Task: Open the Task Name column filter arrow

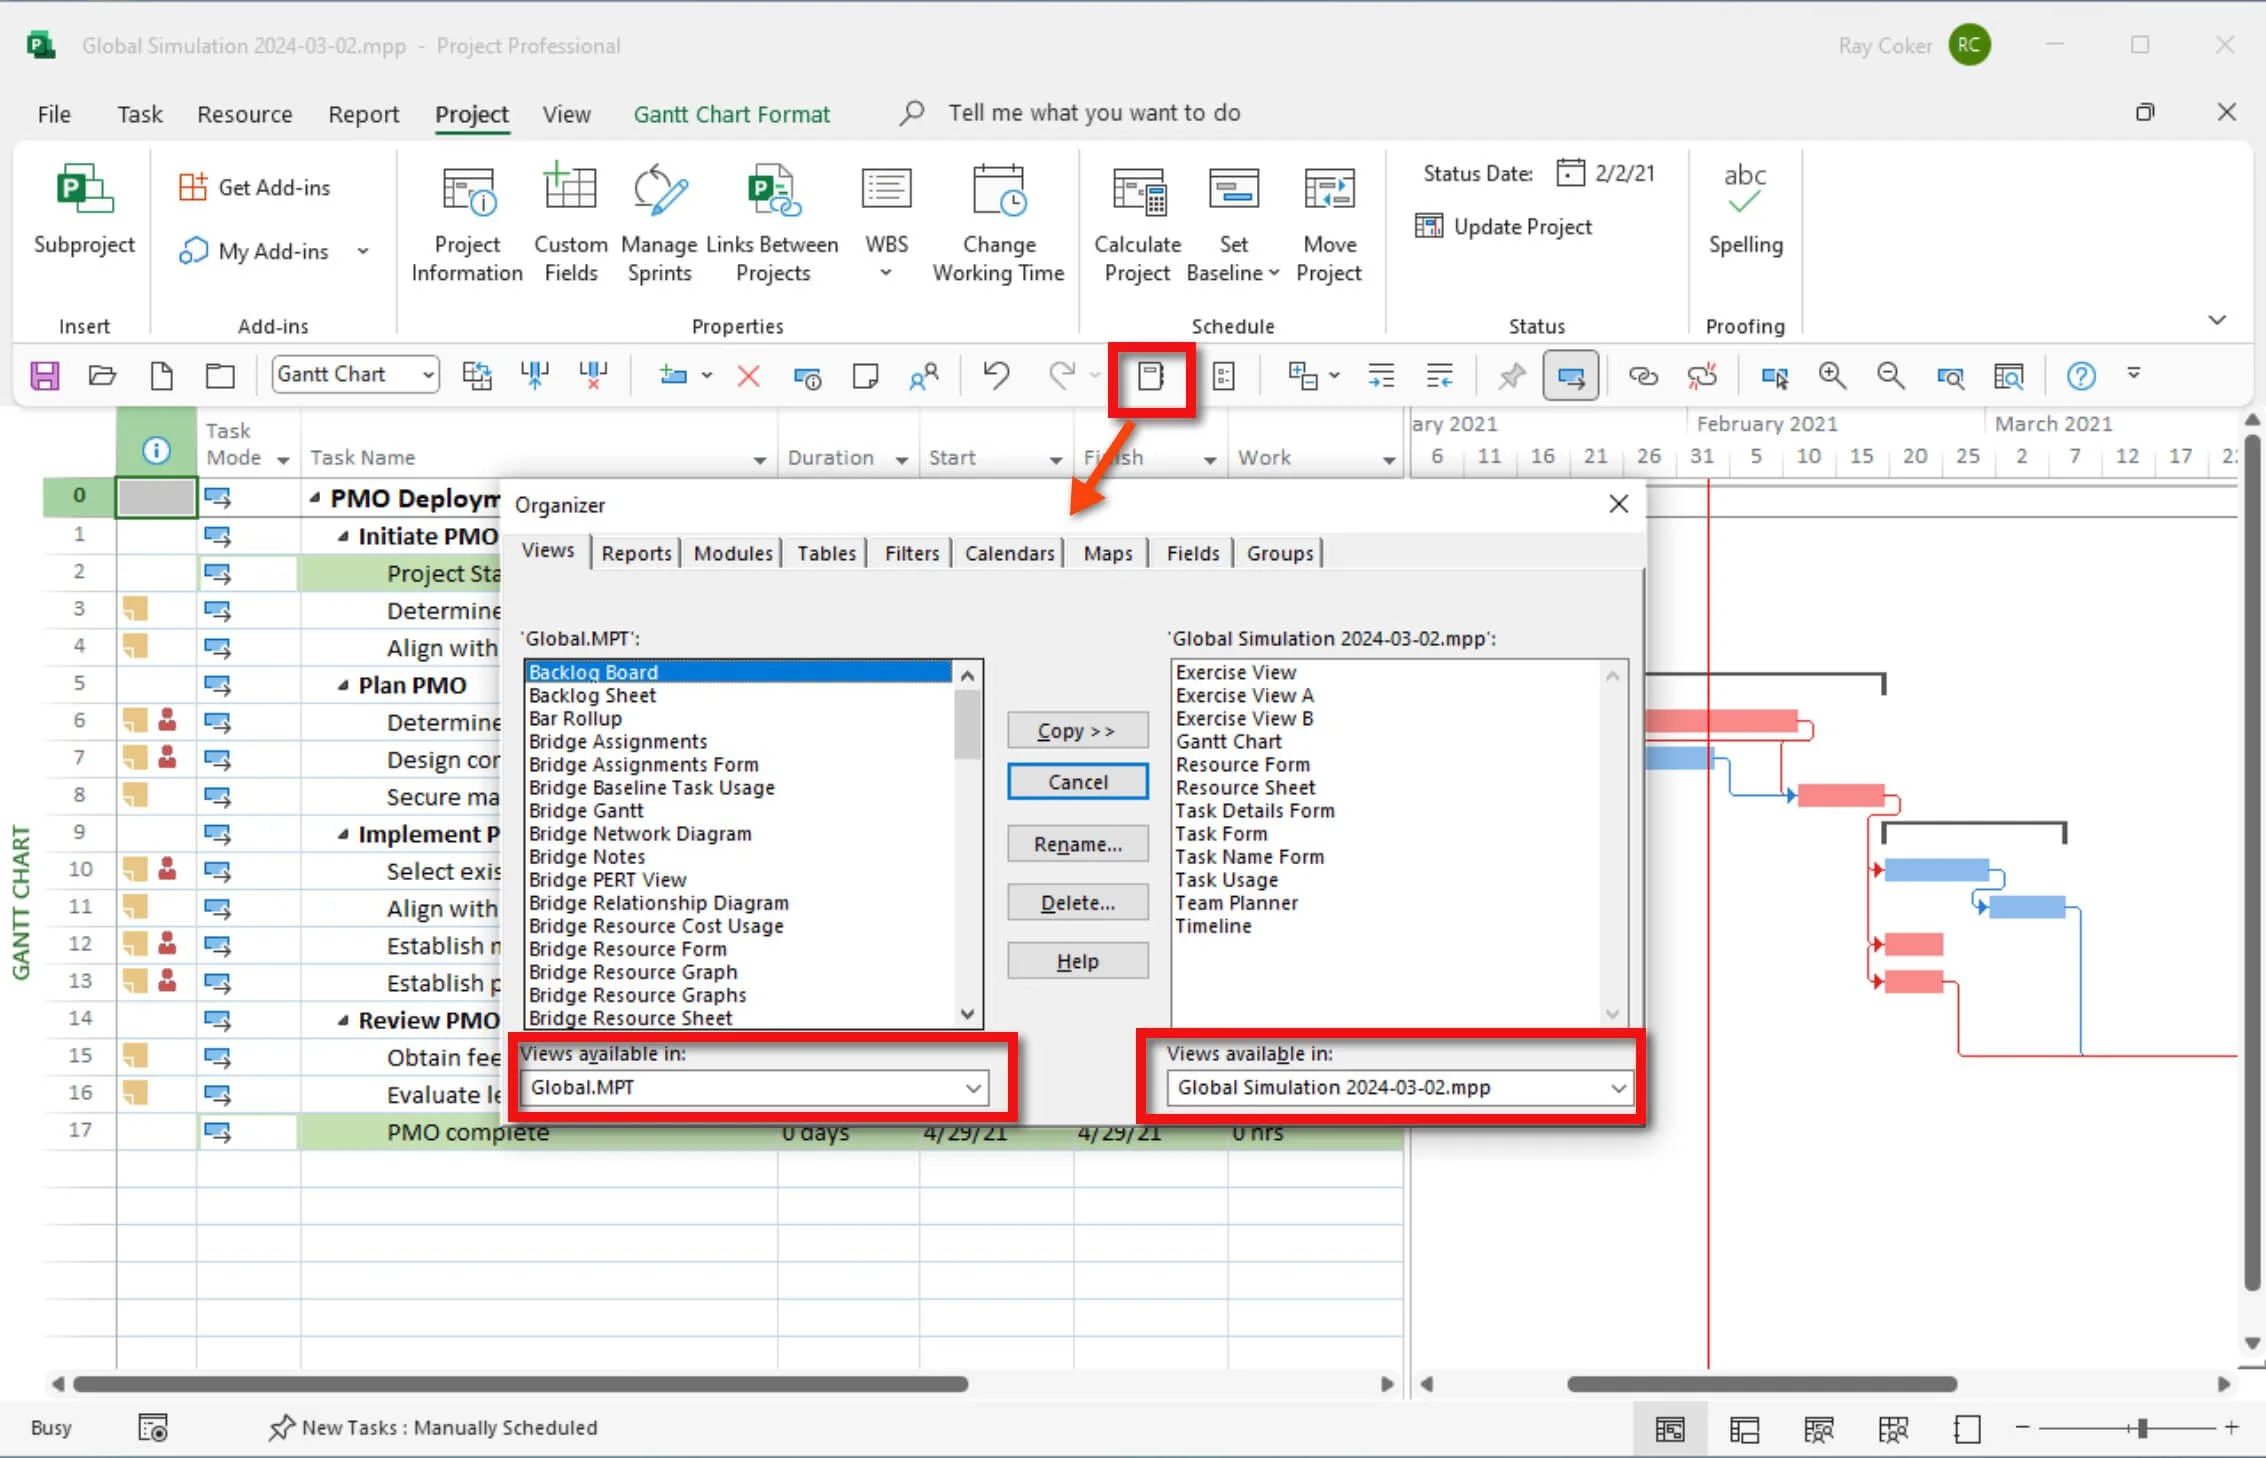Action: pos(760,459)
